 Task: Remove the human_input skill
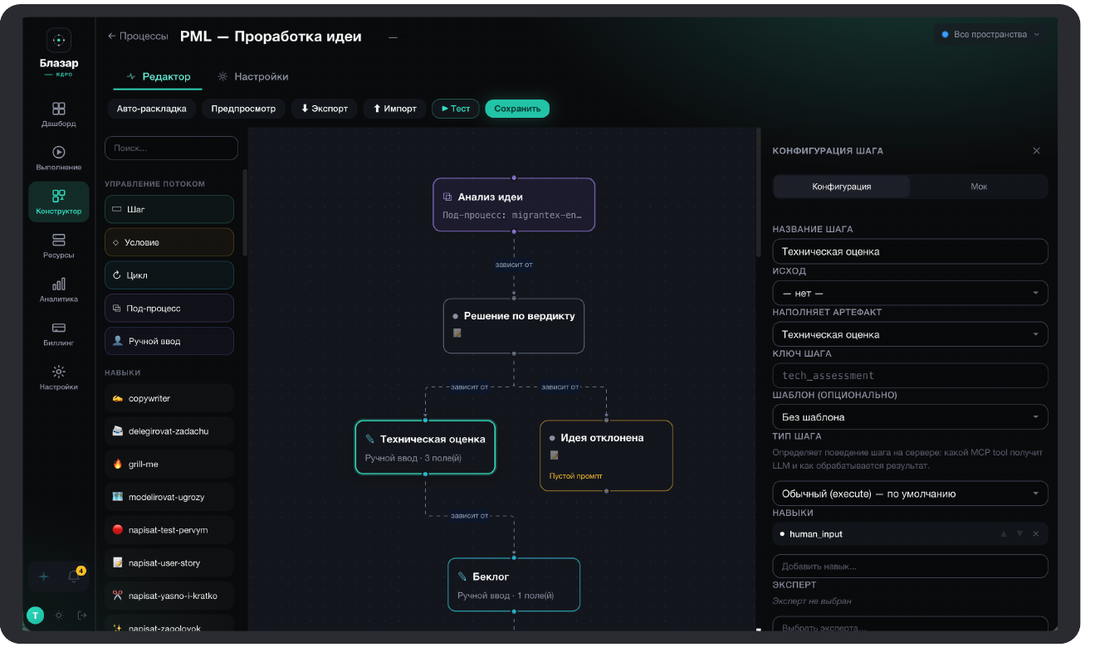click(x=1035, y=534)
